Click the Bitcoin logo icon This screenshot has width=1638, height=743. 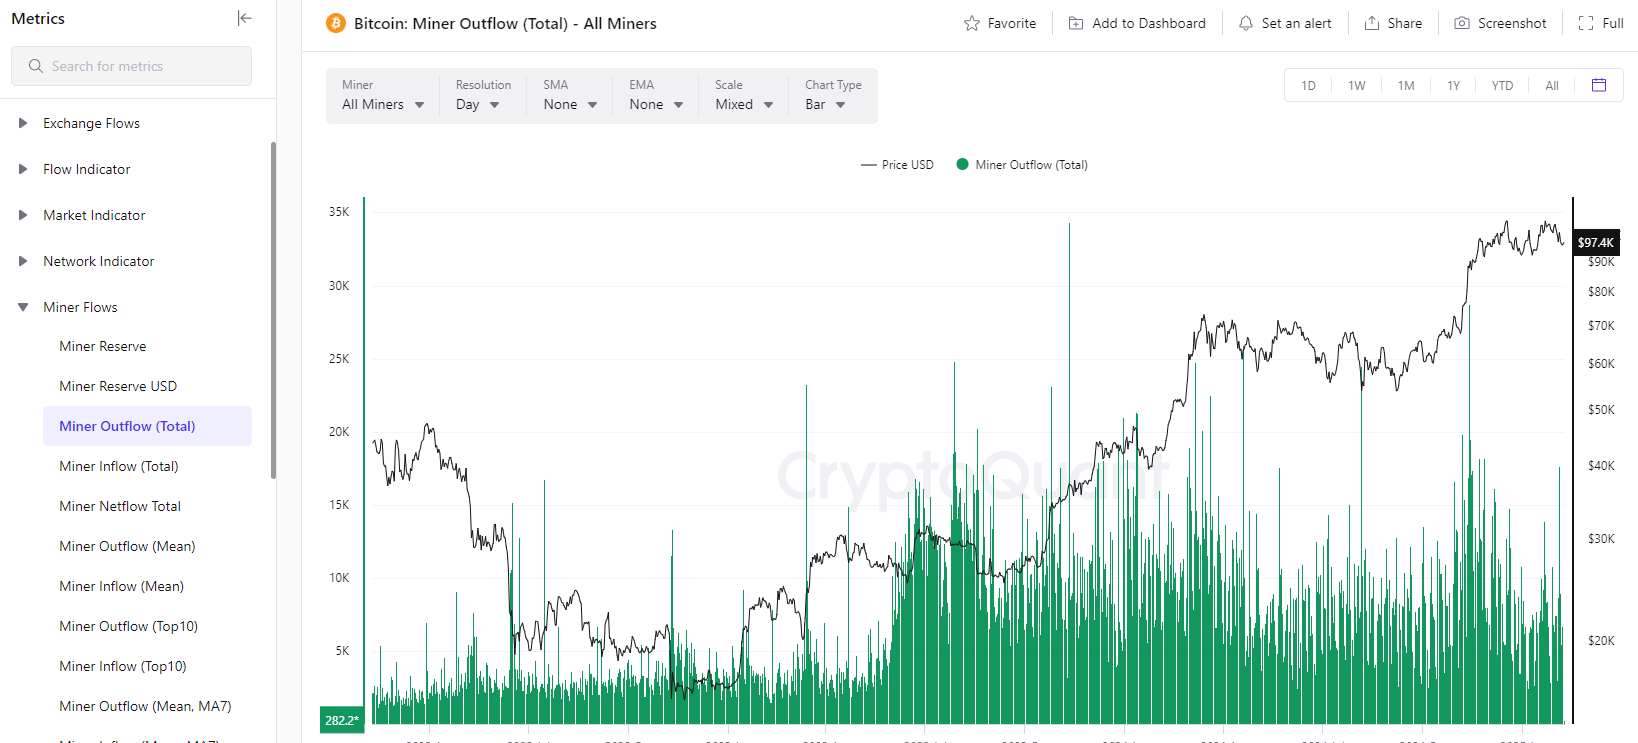pyautogui.click(x=336, y=23)
